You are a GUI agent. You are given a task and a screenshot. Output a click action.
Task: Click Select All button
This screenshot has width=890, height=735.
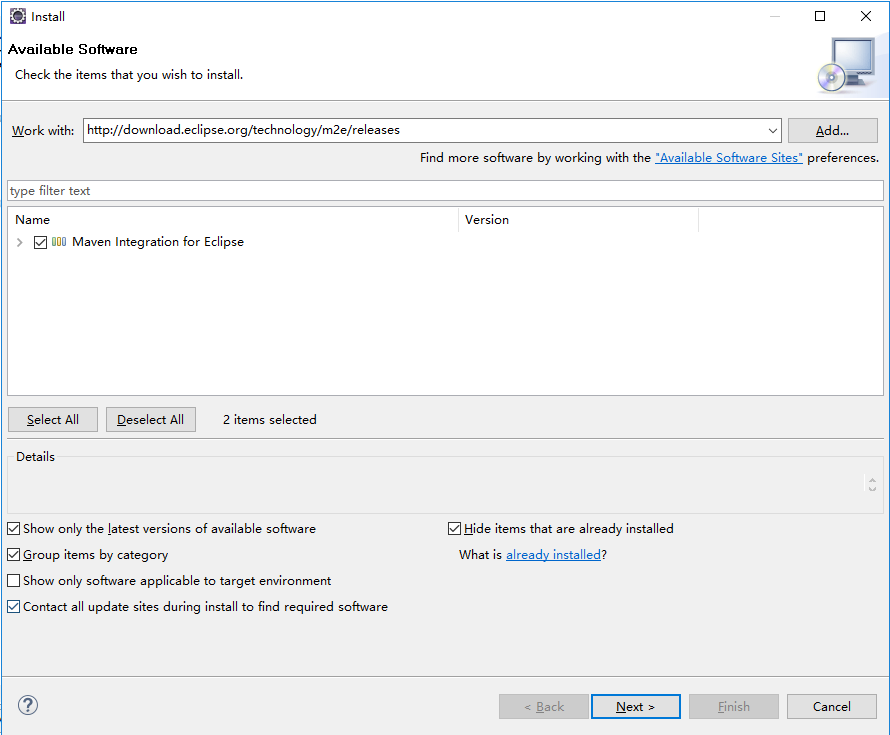53,419
